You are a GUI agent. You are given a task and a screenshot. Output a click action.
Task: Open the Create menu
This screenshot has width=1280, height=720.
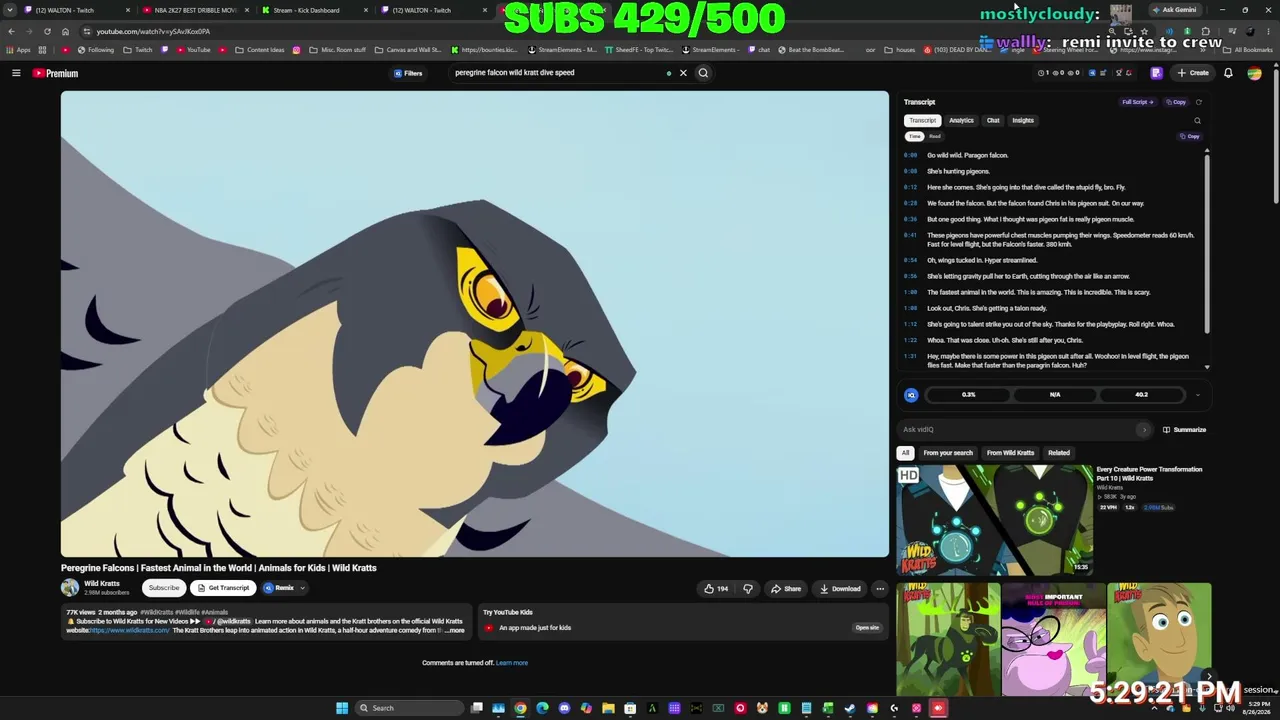pos(1193,73)
